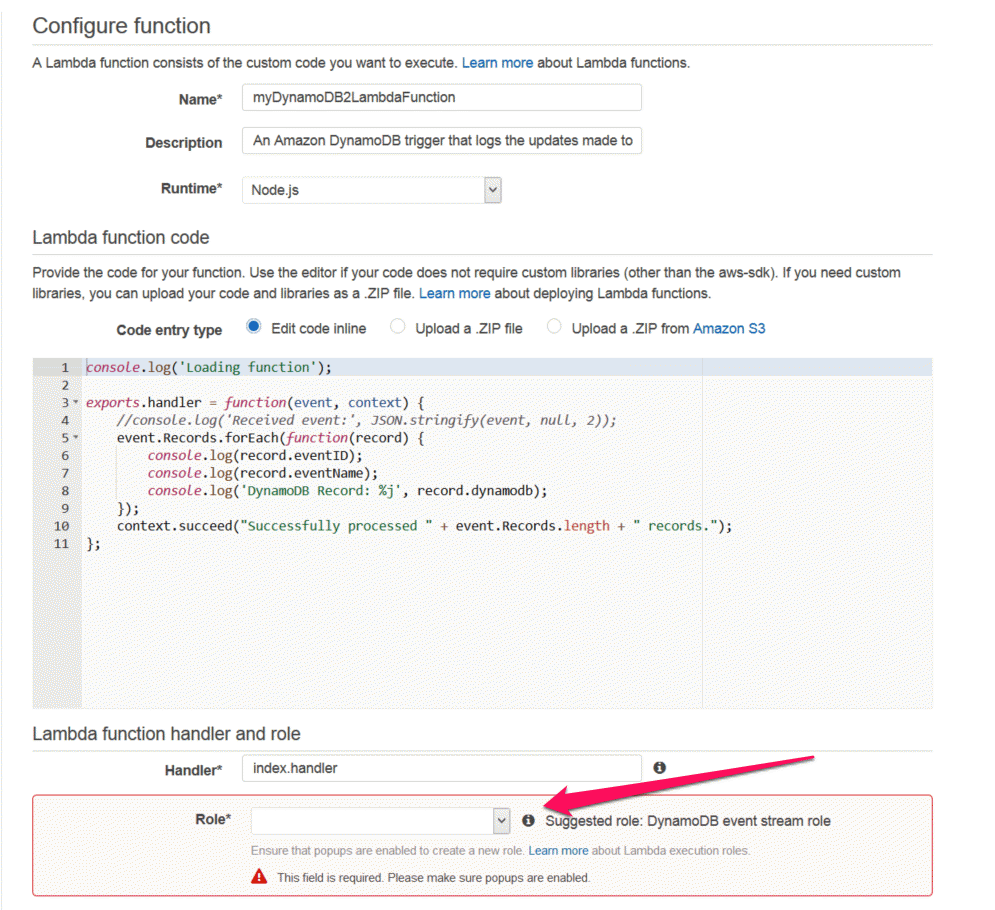995x910 pixels.
Task: Open the Runtime Node.js dropdown
Action: (x=372, y=190)
